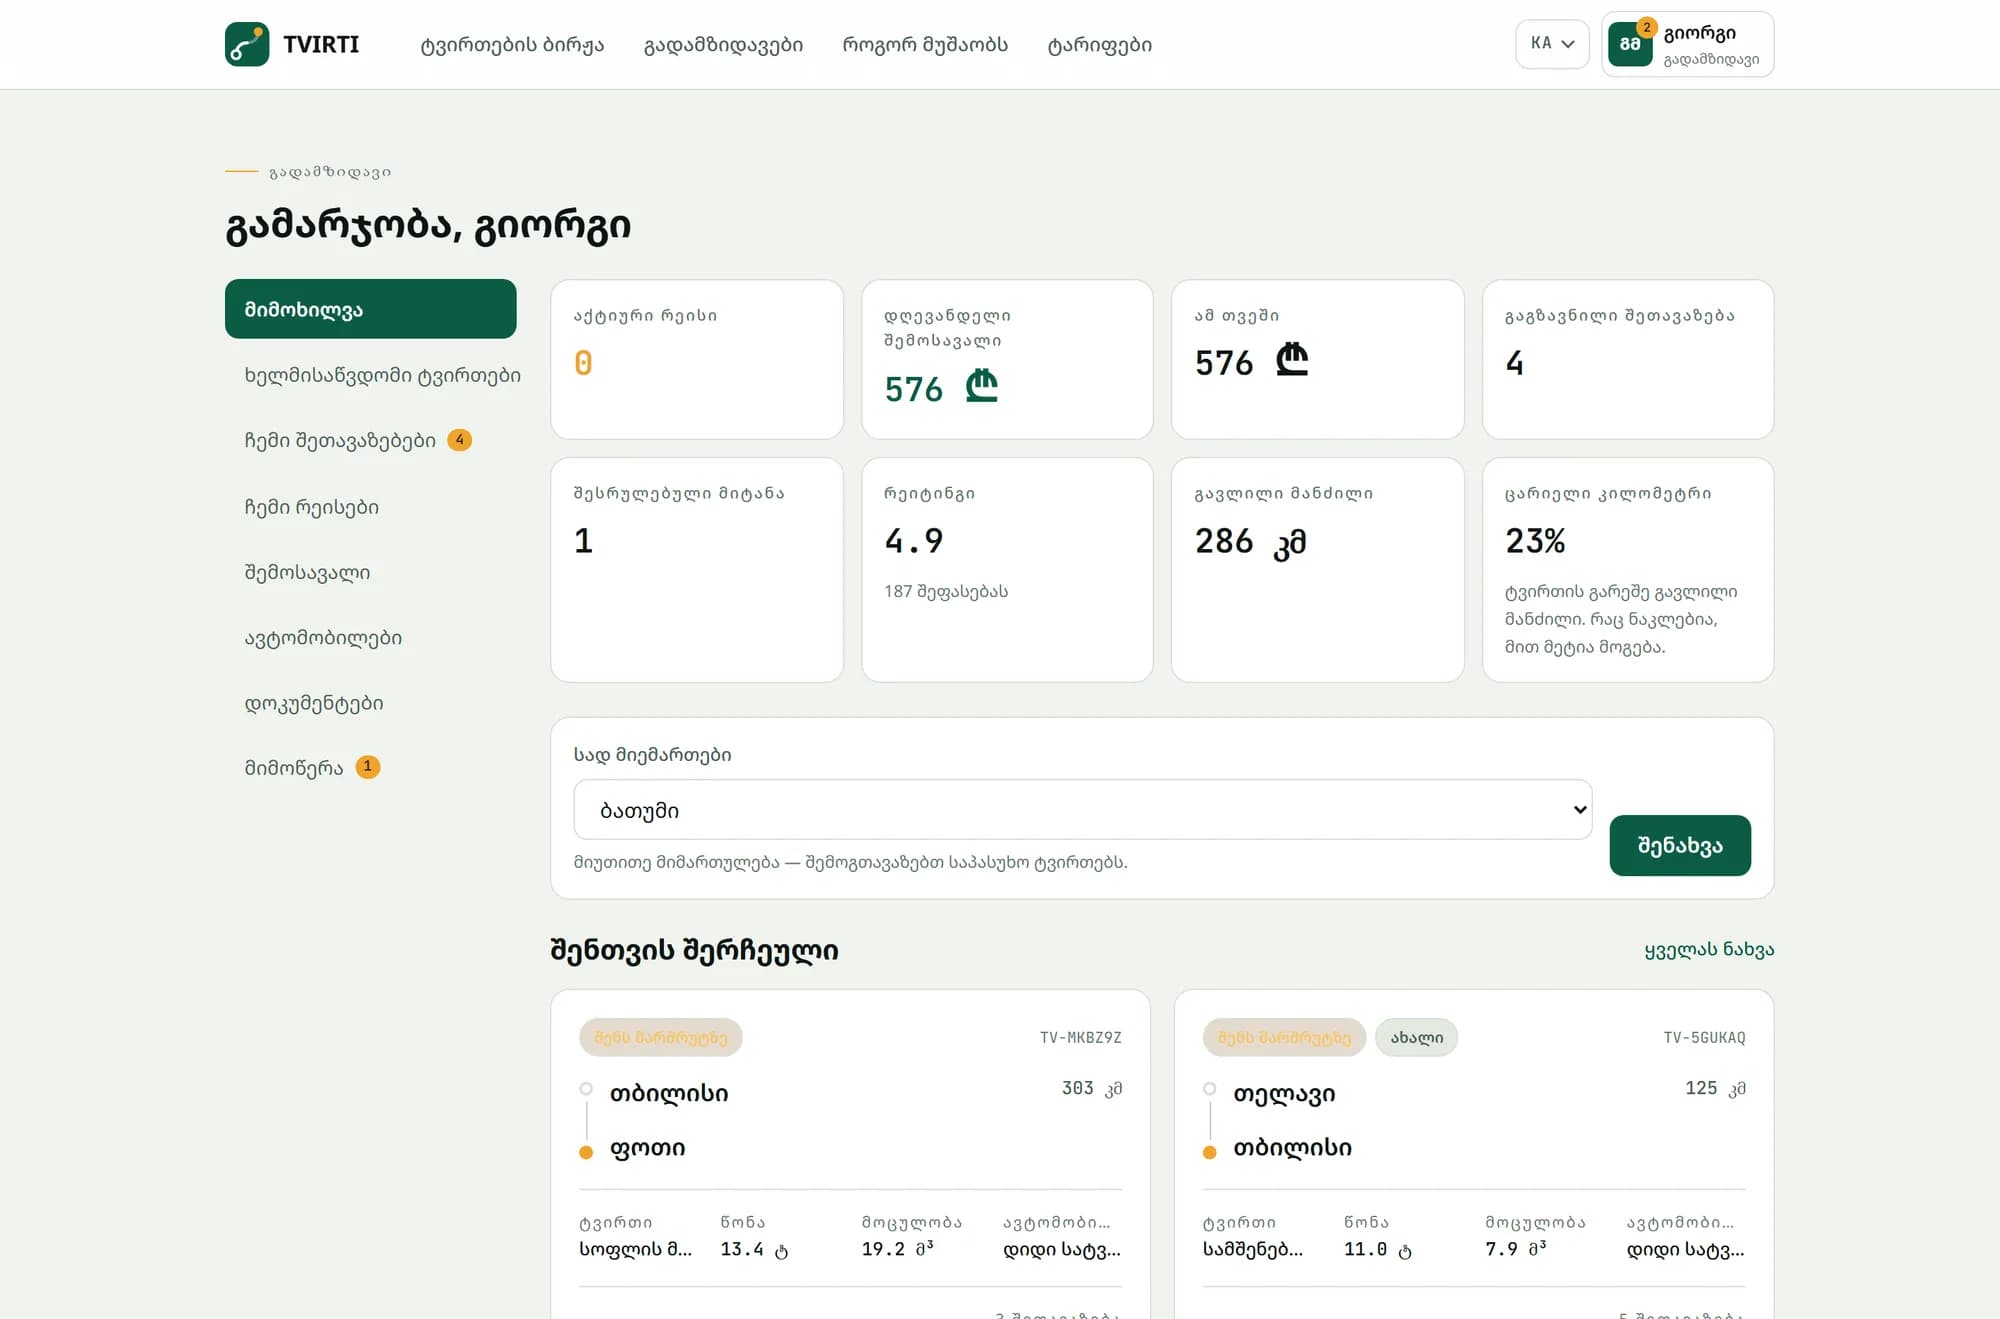Image resolution: width=2000 pixels, height=1319 pixels.
Task: Open შემოსავალი in the sidebar
Action: 307,573
